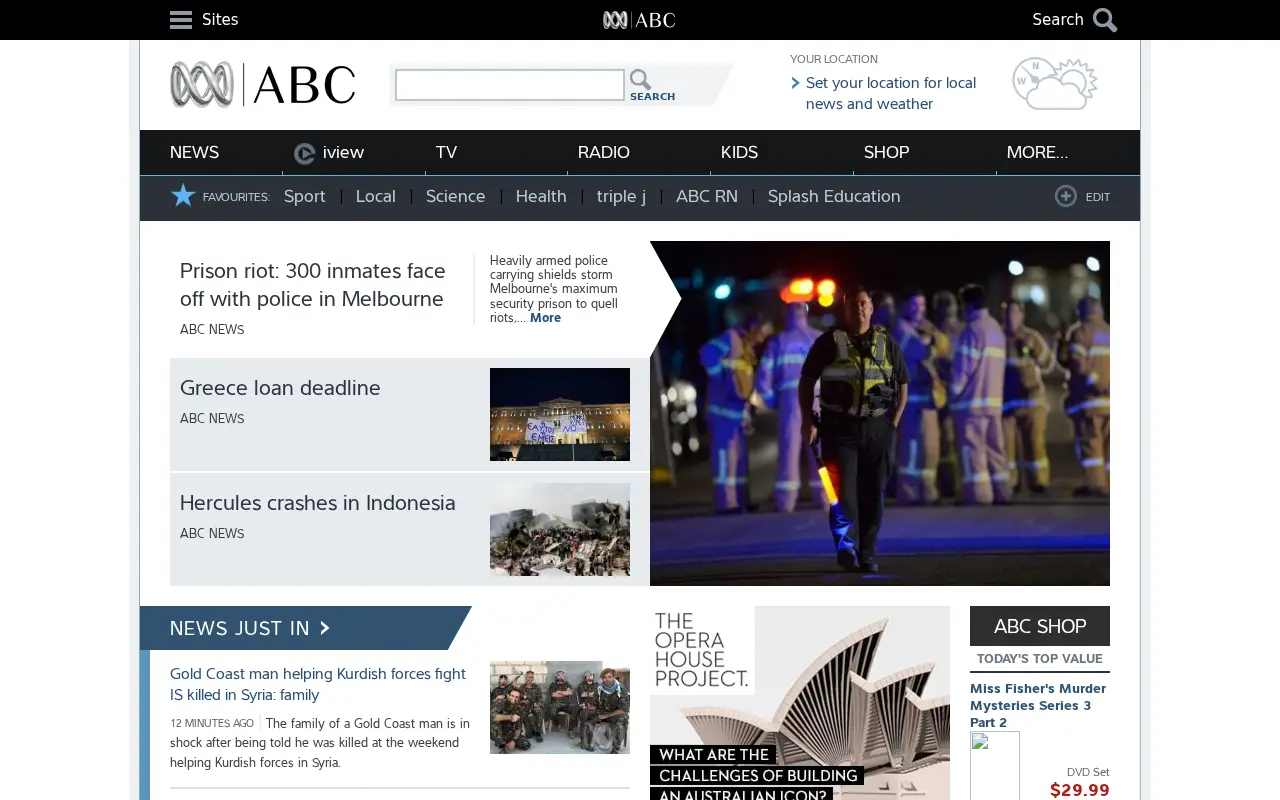
Task: Open the Science favourite link
Action: [456, 196]
